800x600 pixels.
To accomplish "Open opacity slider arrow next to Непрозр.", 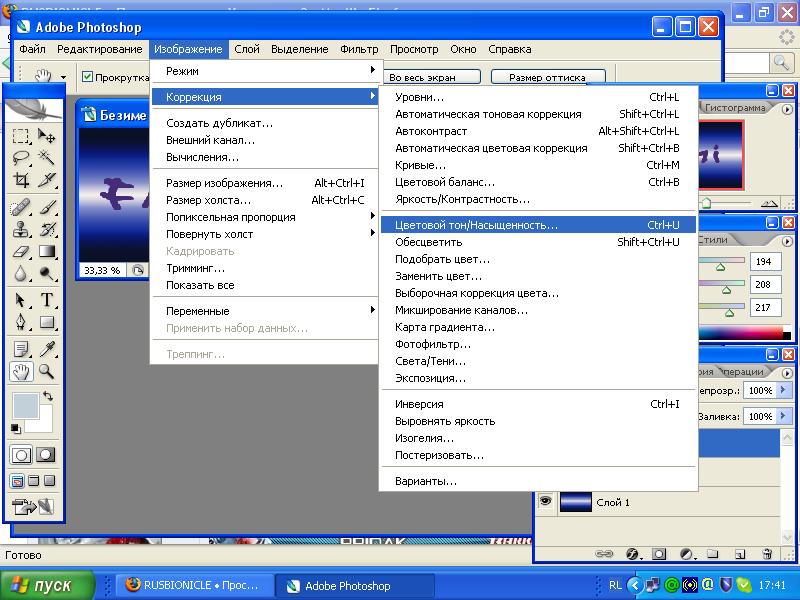I will pyautogui.click(x=783, y=390).
